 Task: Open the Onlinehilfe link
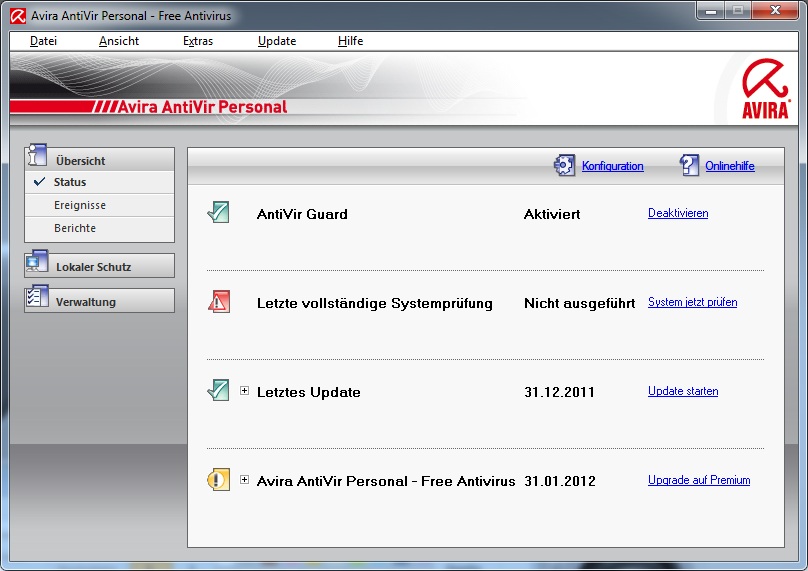(730, 166)
